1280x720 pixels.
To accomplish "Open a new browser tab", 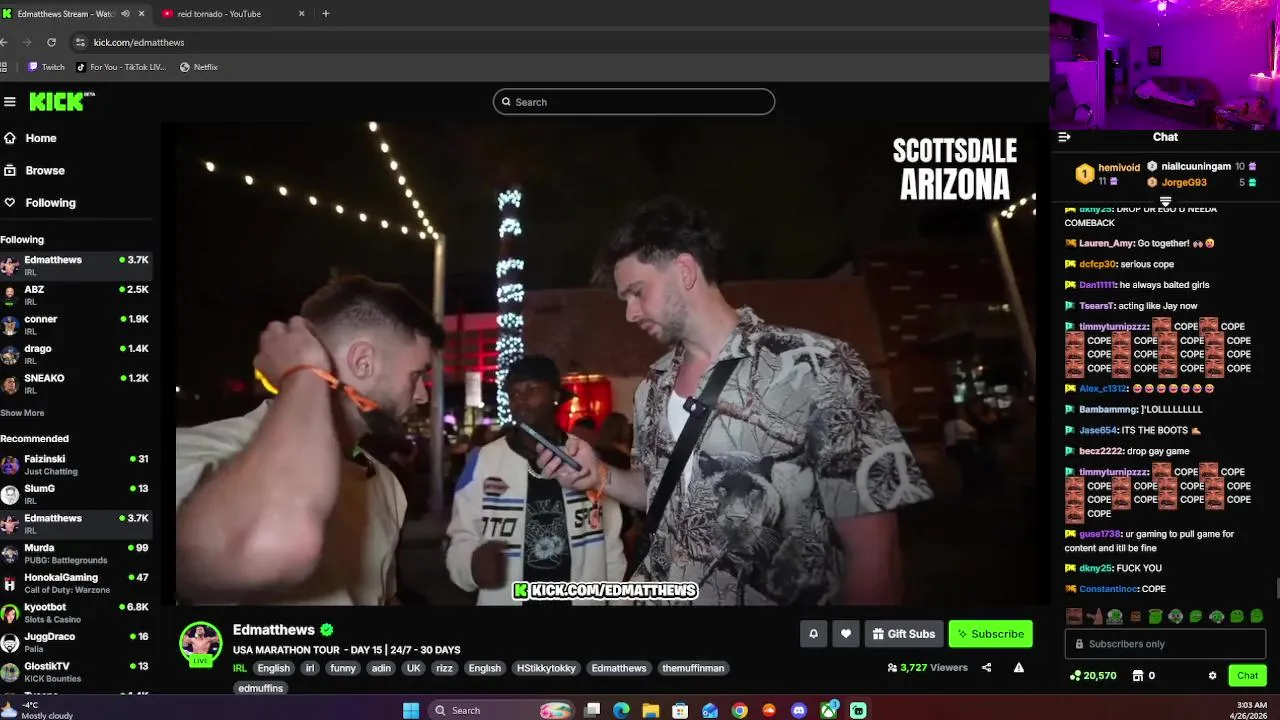I will (x=326, y=14).
